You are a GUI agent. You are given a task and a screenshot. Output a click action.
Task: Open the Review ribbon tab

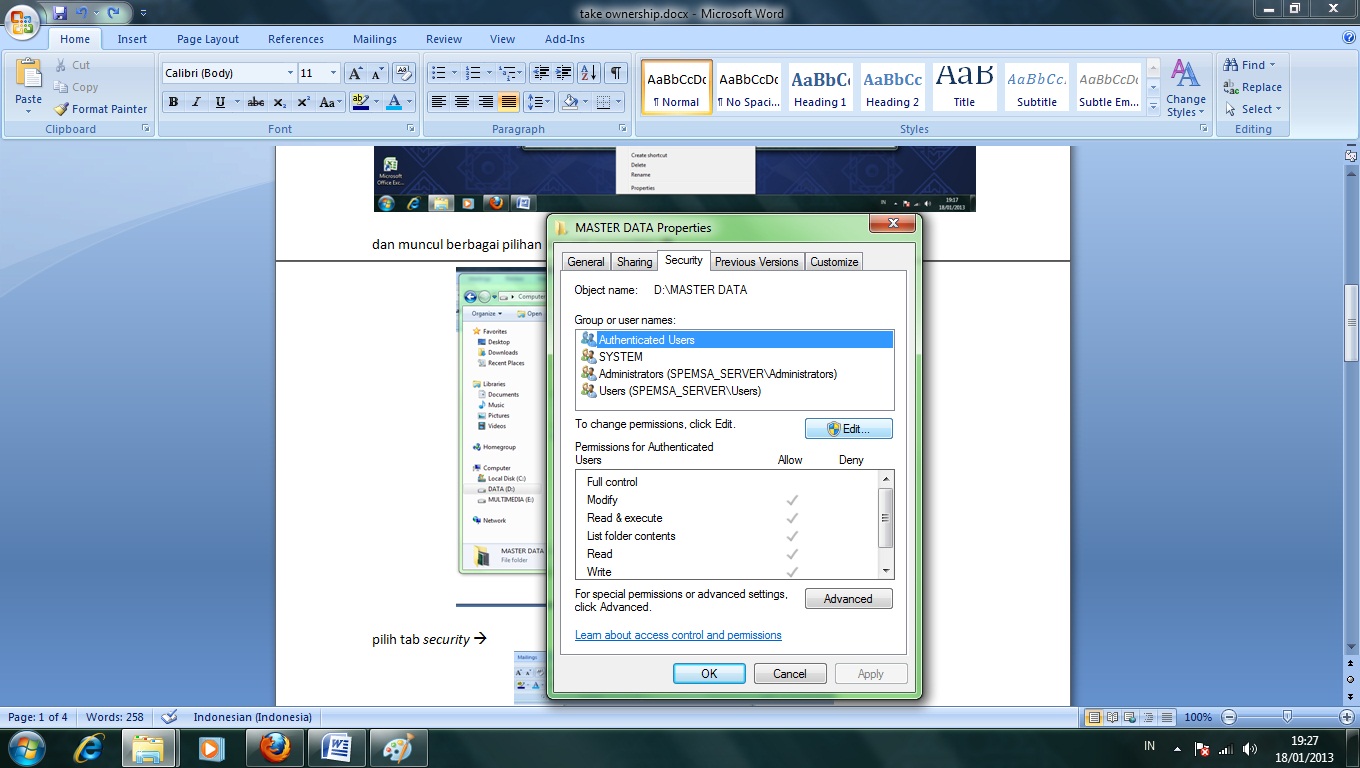(x=444, y=39)
